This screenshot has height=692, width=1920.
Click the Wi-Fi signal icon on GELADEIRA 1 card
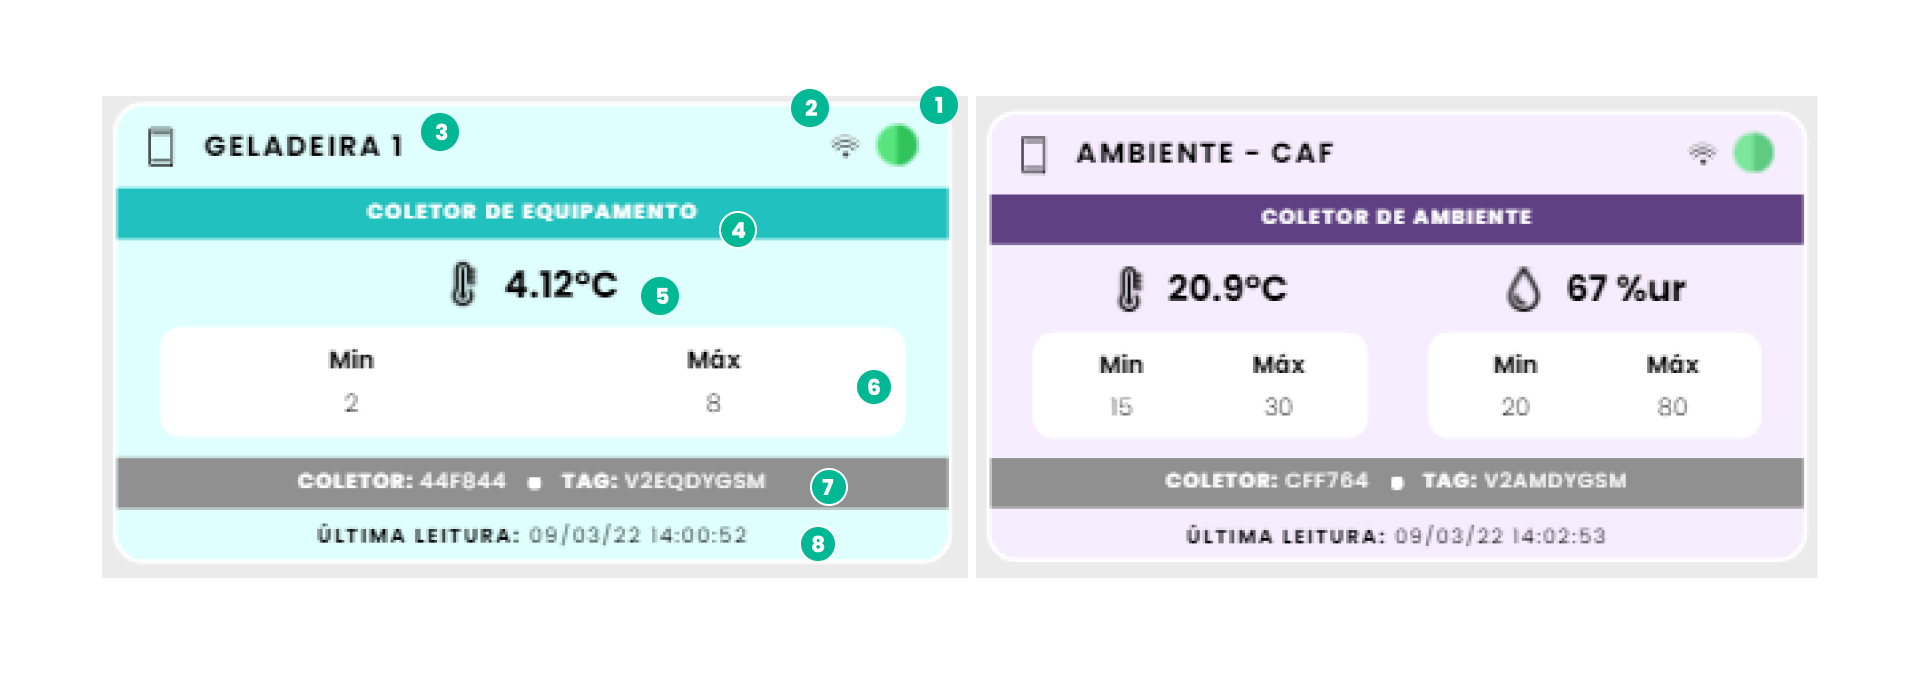(845, 147)
